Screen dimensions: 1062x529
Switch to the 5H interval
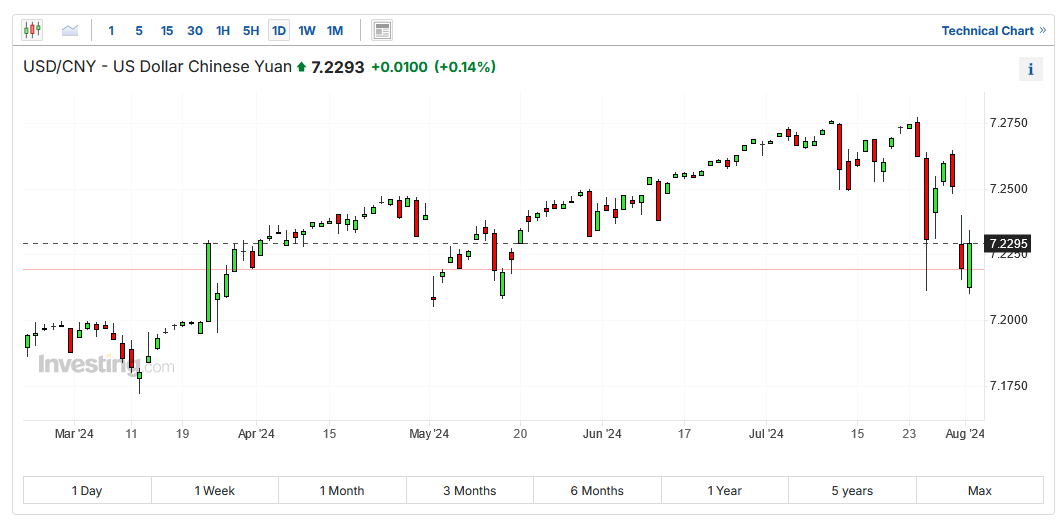click(x=251, y=31)
